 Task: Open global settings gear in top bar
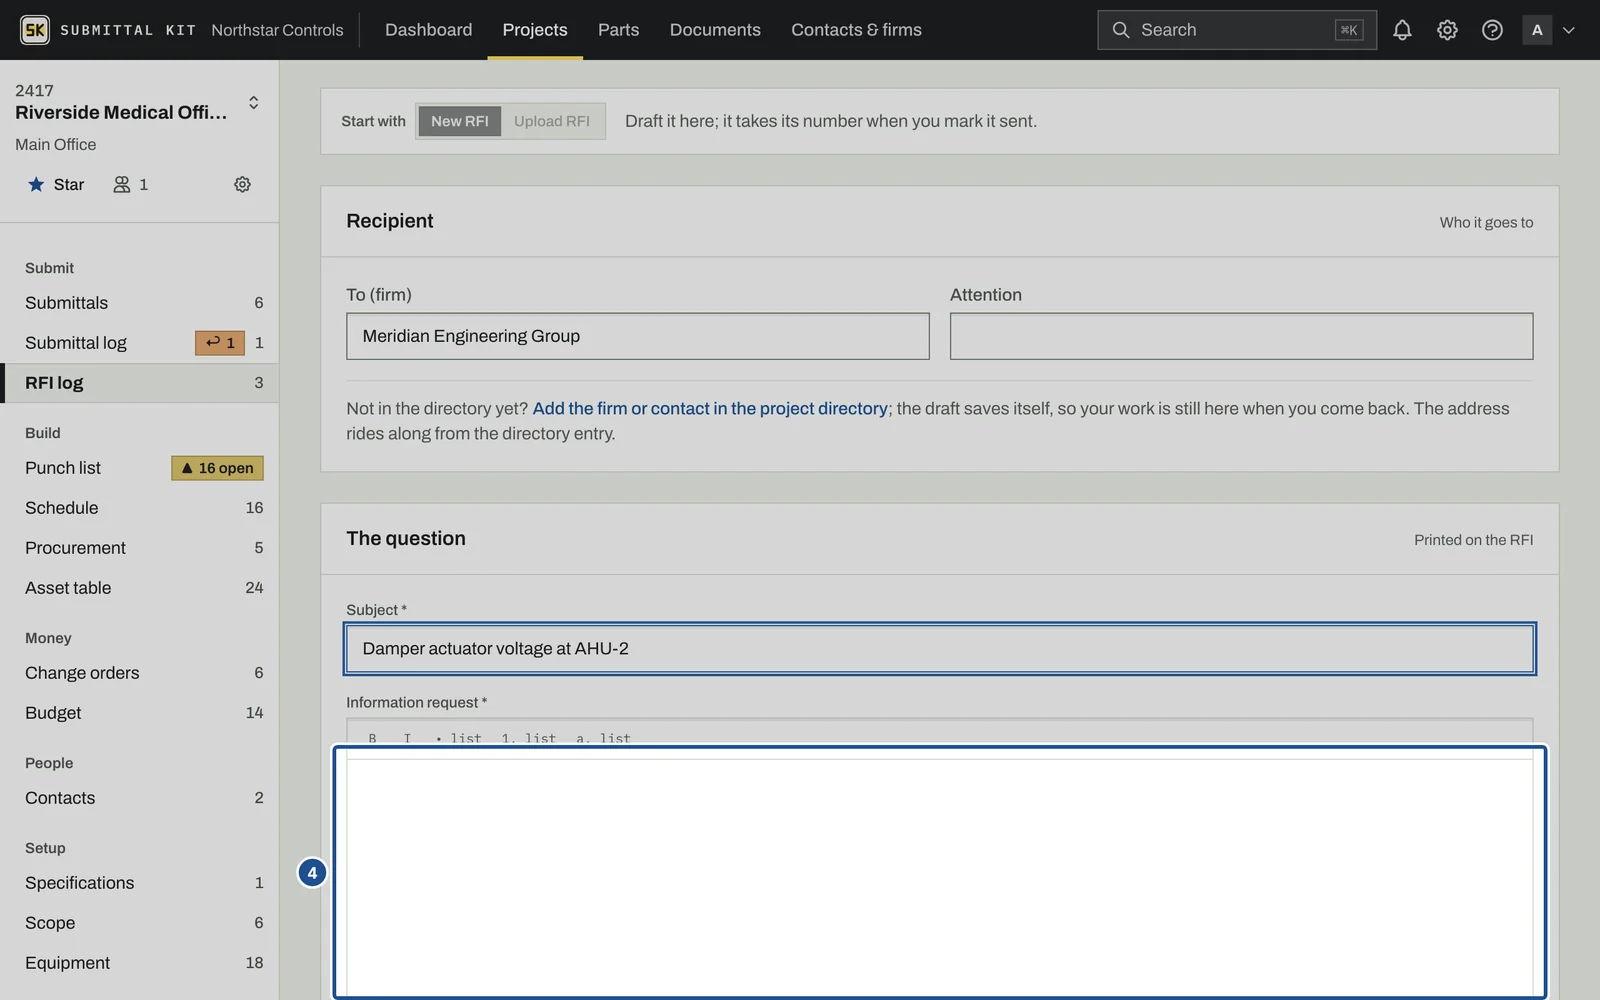point(1447,30)
